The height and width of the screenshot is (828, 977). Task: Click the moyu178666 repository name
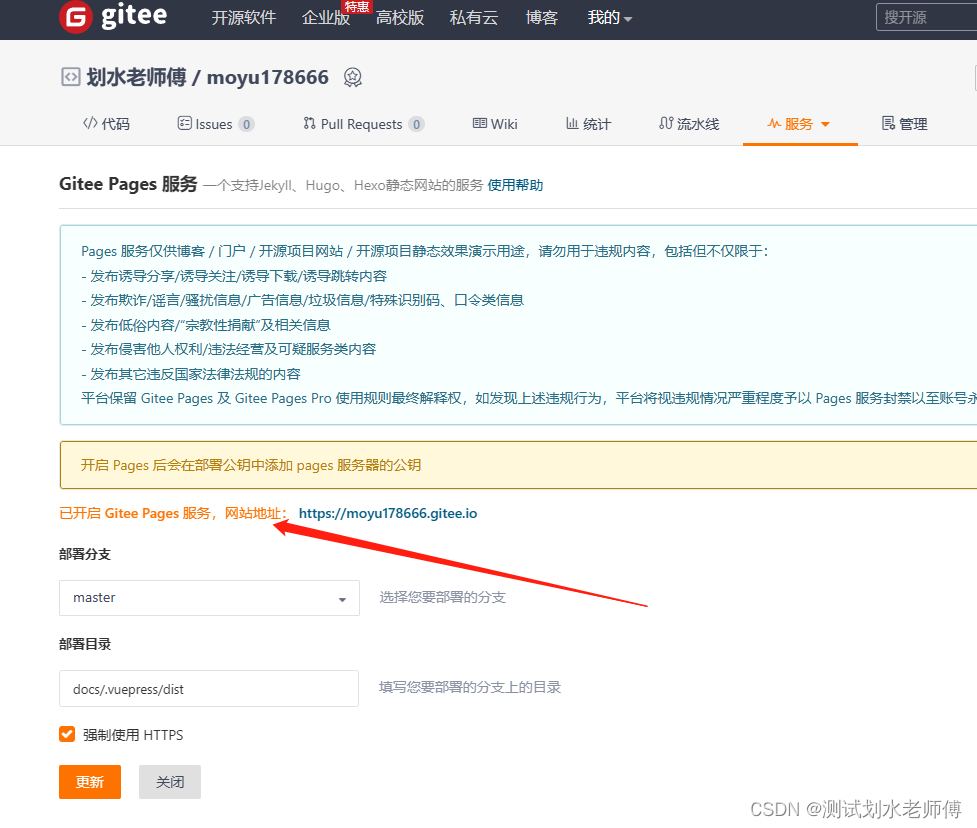click(267, 77)
